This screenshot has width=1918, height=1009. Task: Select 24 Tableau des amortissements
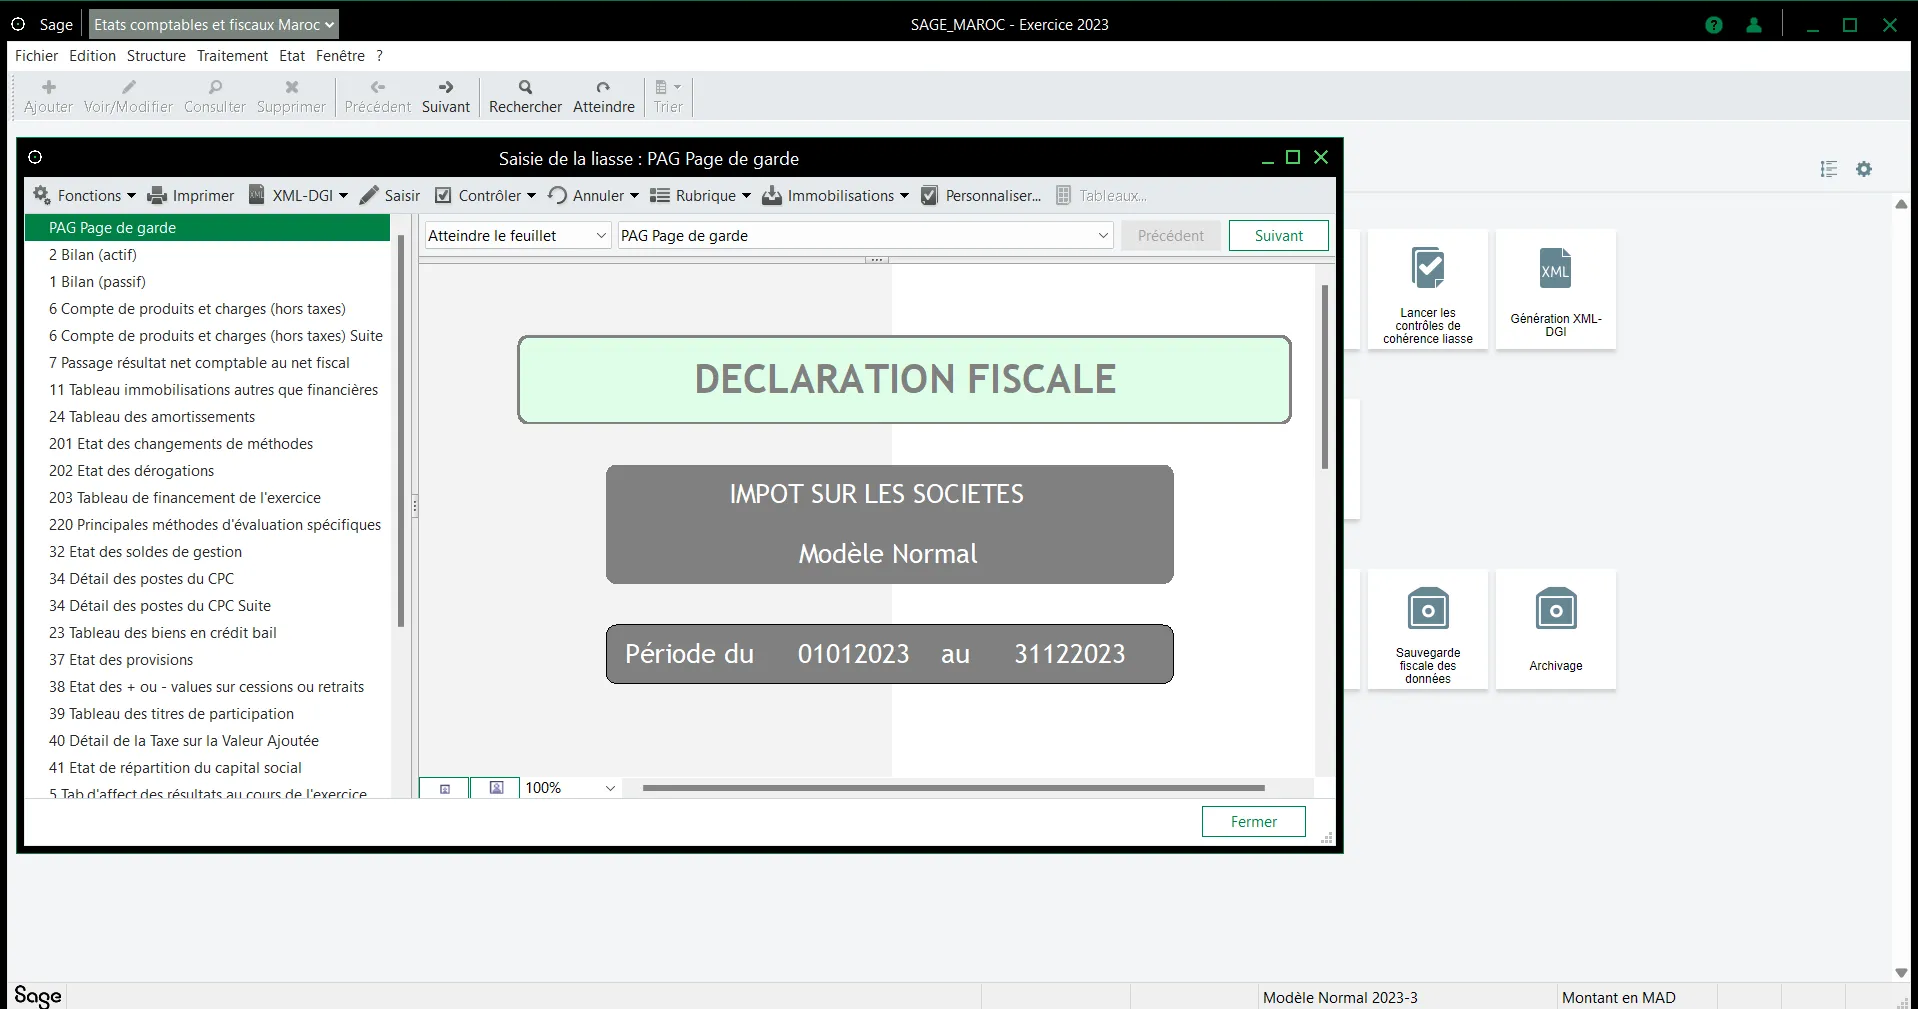click(x=207, y=417)
